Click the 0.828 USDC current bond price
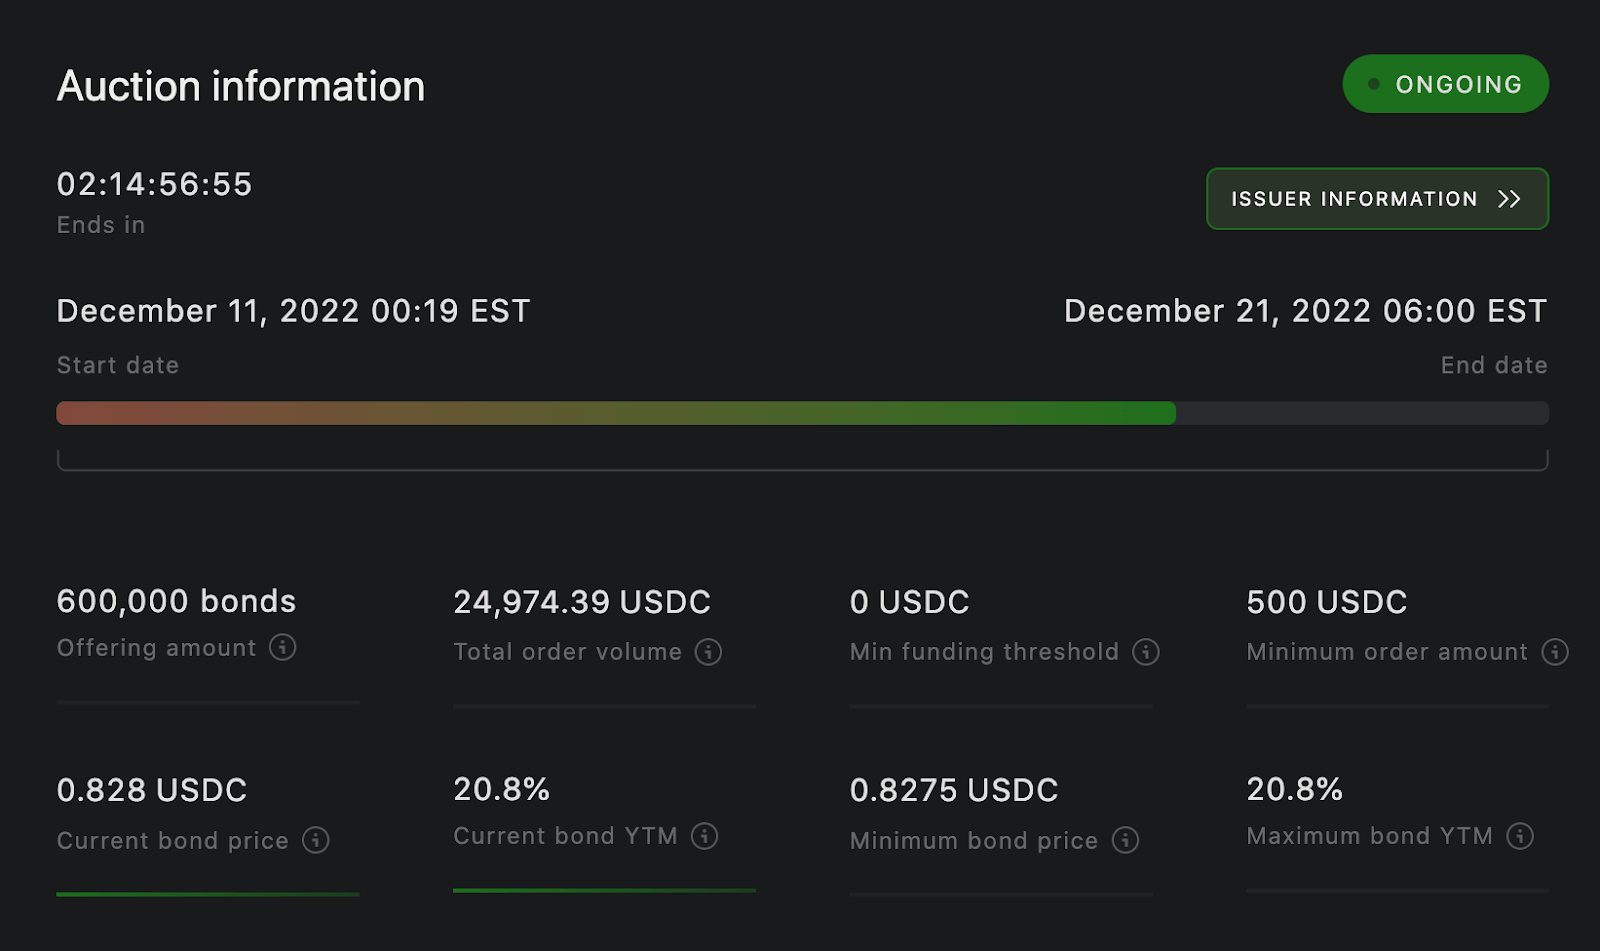This screenshot has width=1600, height=951. click(x=152, y=790)
